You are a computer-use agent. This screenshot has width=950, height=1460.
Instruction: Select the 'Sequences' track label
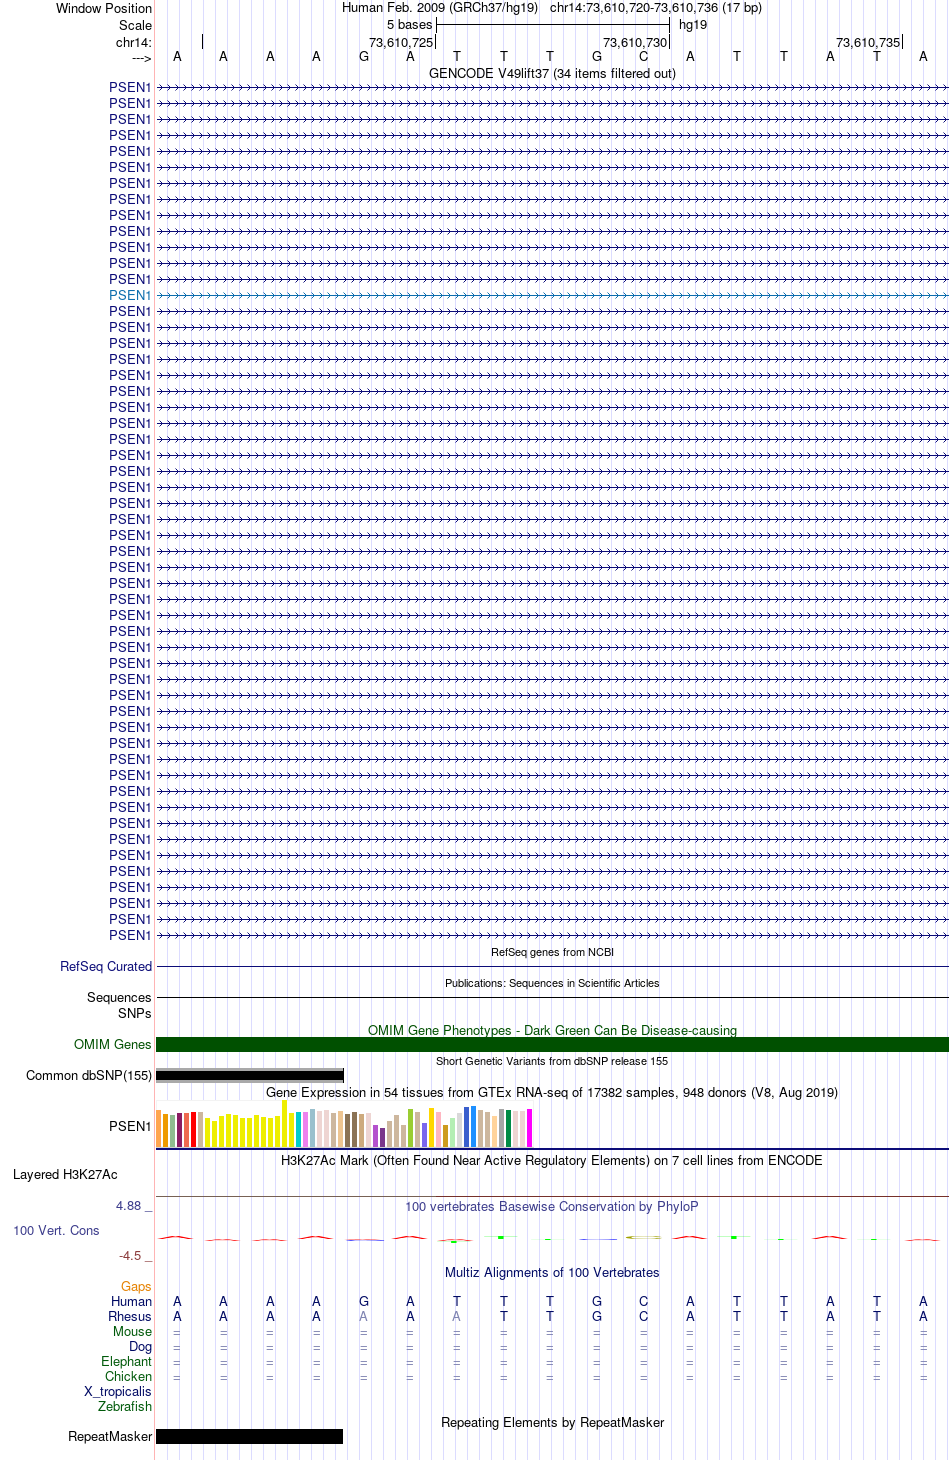[119, 997]
